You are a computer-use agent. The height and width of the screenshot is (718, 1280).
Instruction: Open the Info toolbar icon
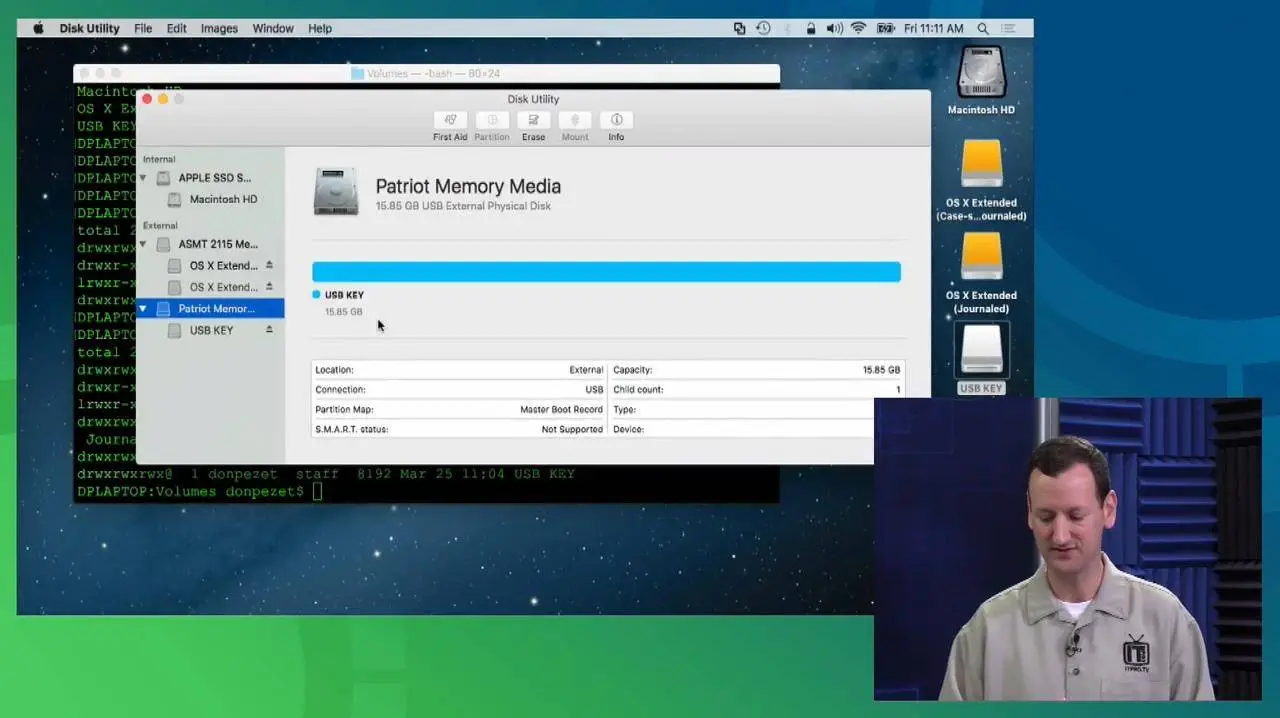[x=616, y=120]
